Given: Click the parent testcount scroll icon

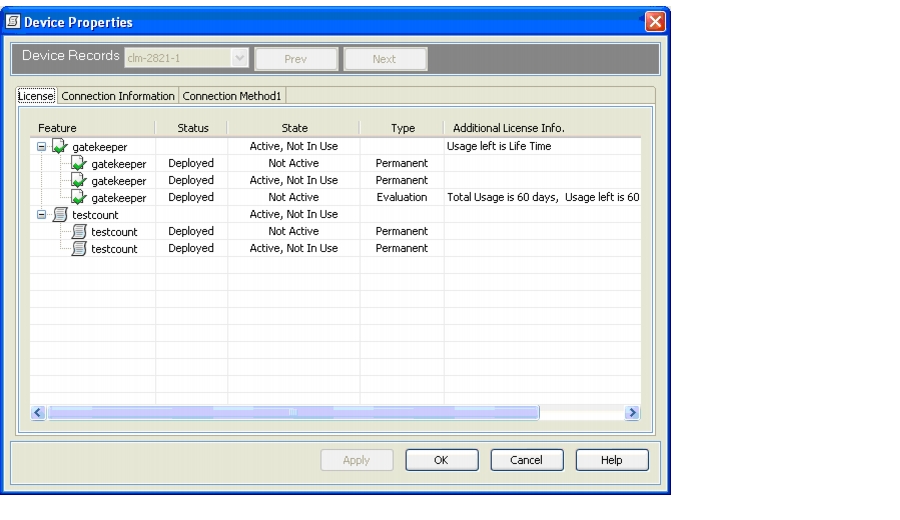Looking at the screenshot, I should (x=60, y=215).
